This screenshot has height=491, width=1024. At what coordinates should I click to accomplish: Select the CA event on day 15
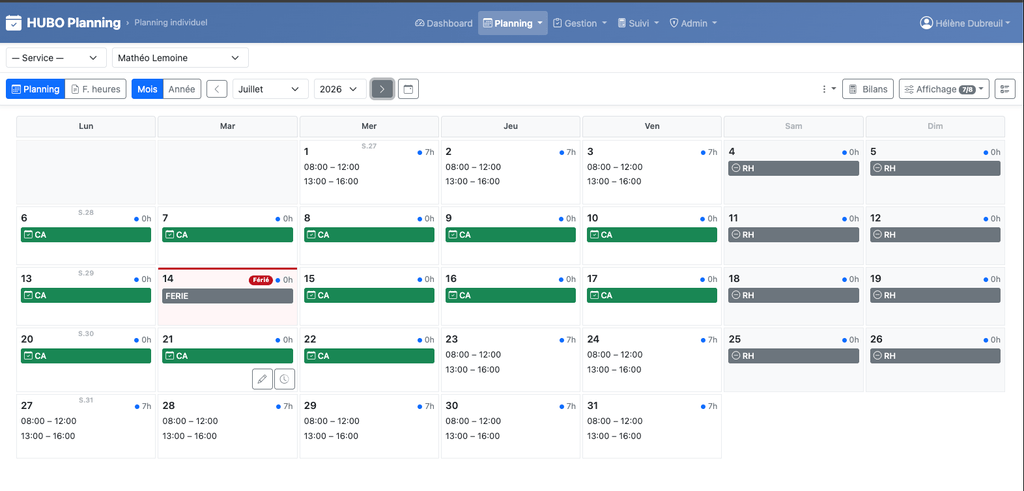click(369, 295)
